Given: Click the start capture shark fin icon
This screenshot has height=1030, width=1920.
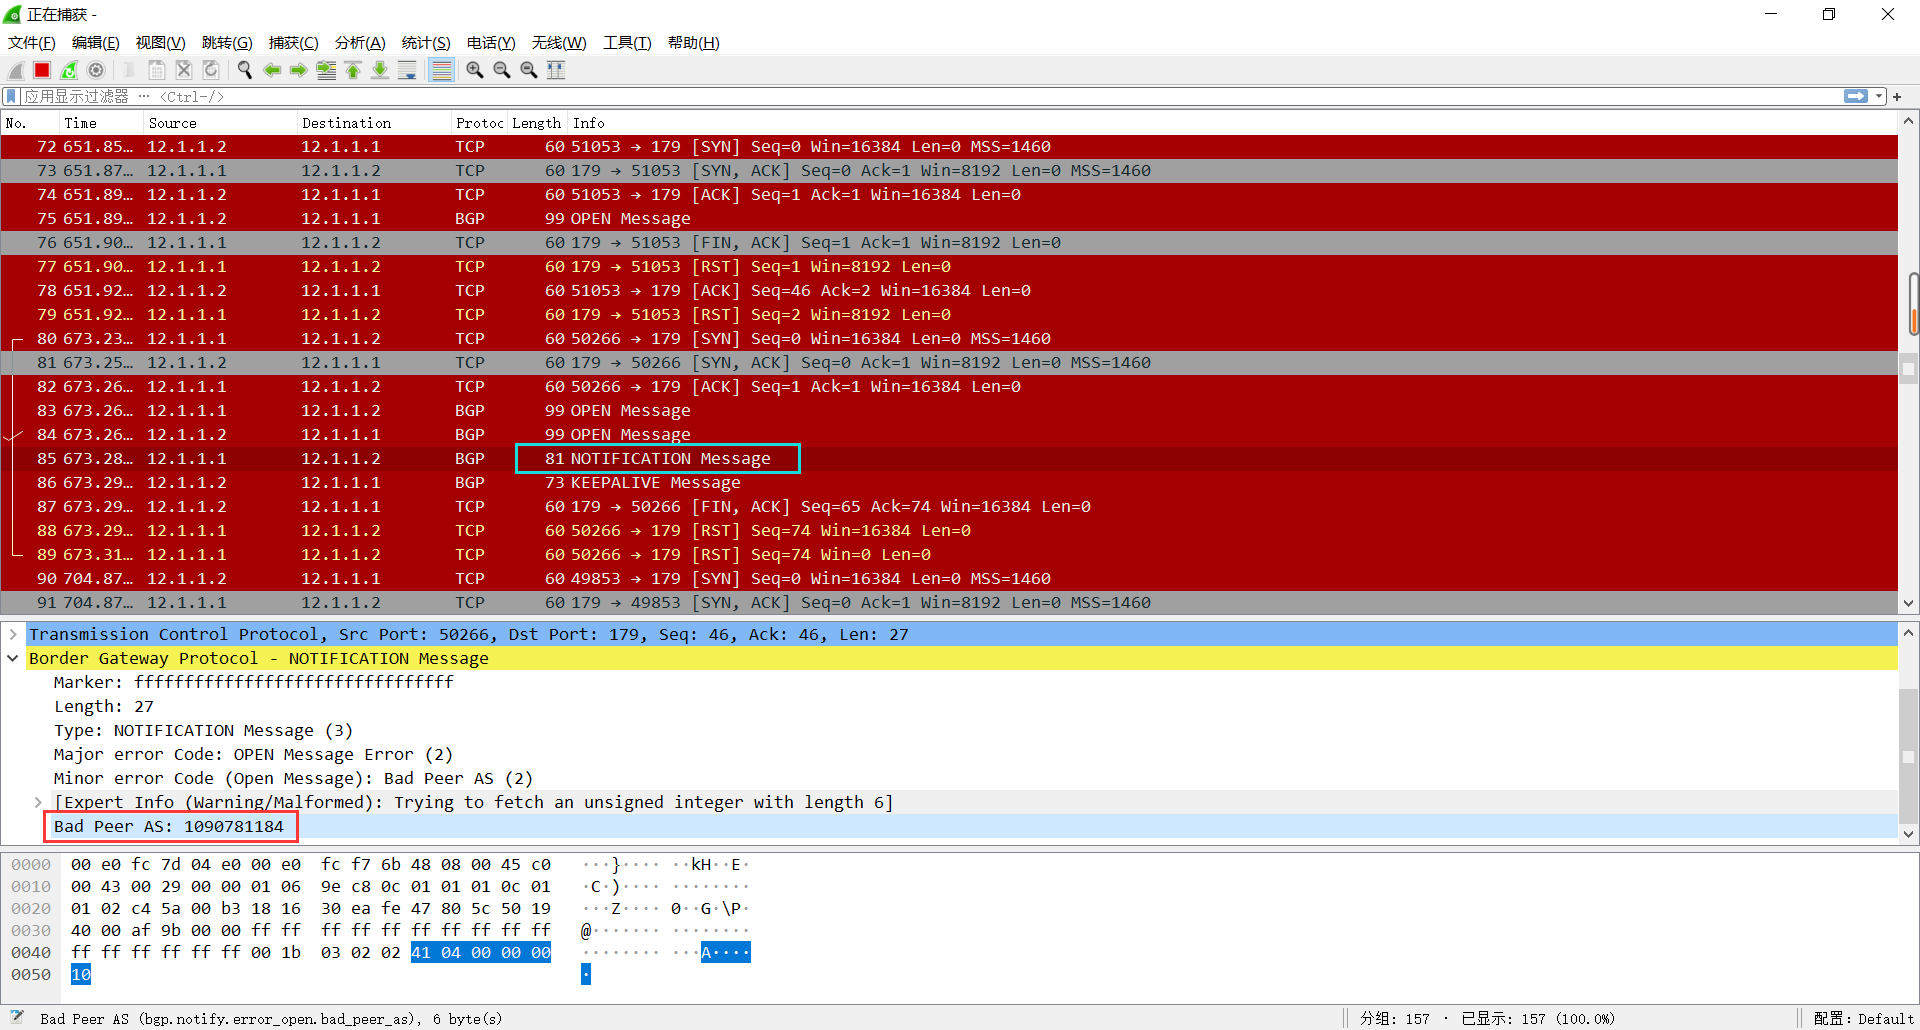Looking at the screenshot, I should 16,70.
